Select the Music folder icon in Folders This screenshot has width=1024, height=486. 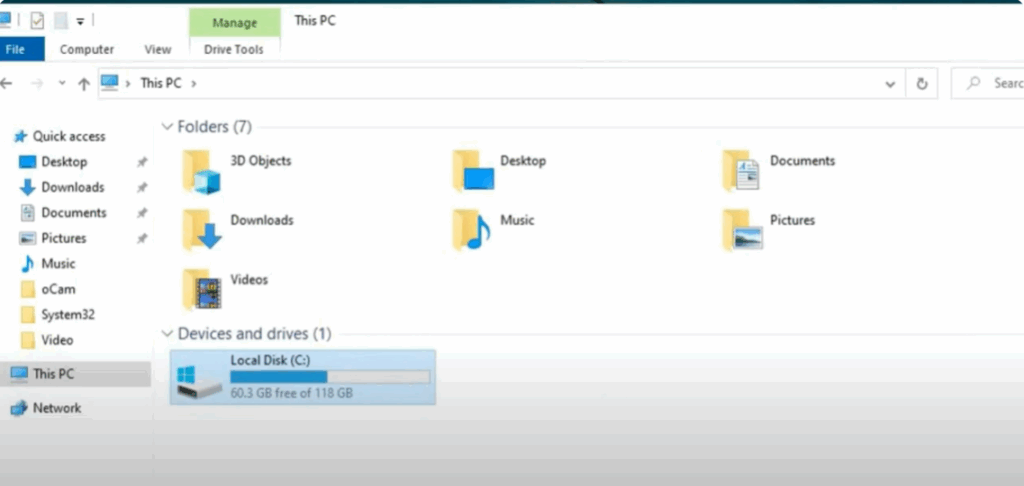[x=471, y=230]
